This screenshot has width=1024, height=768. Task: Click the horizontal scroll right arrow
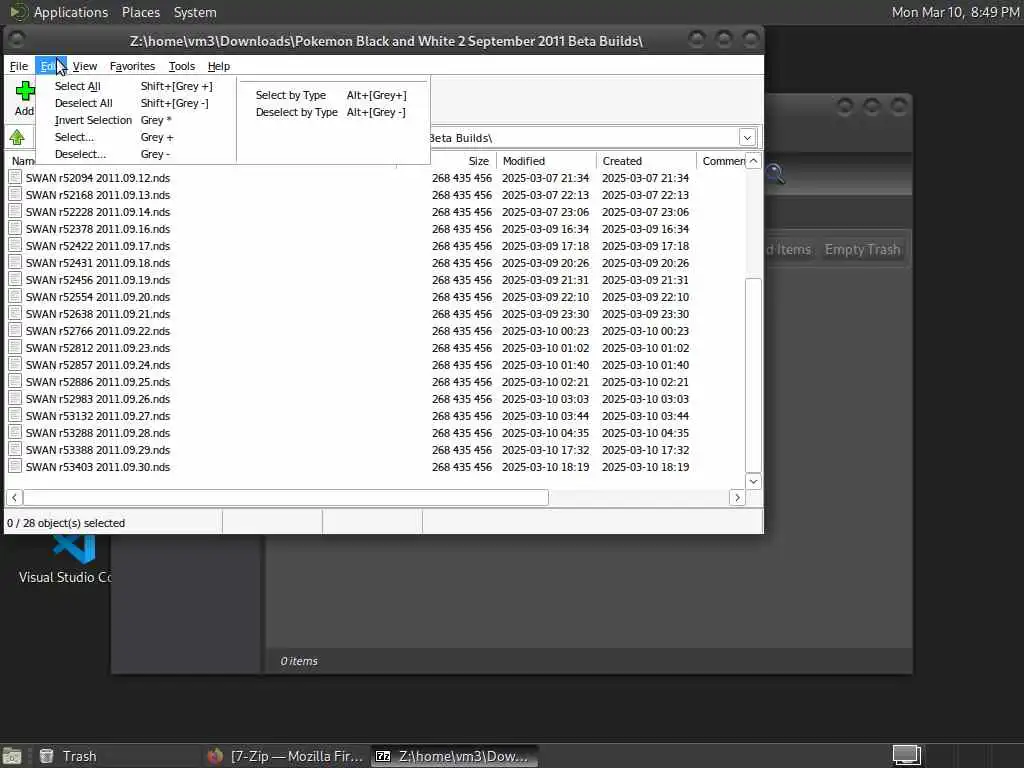(x=737, y=498)
